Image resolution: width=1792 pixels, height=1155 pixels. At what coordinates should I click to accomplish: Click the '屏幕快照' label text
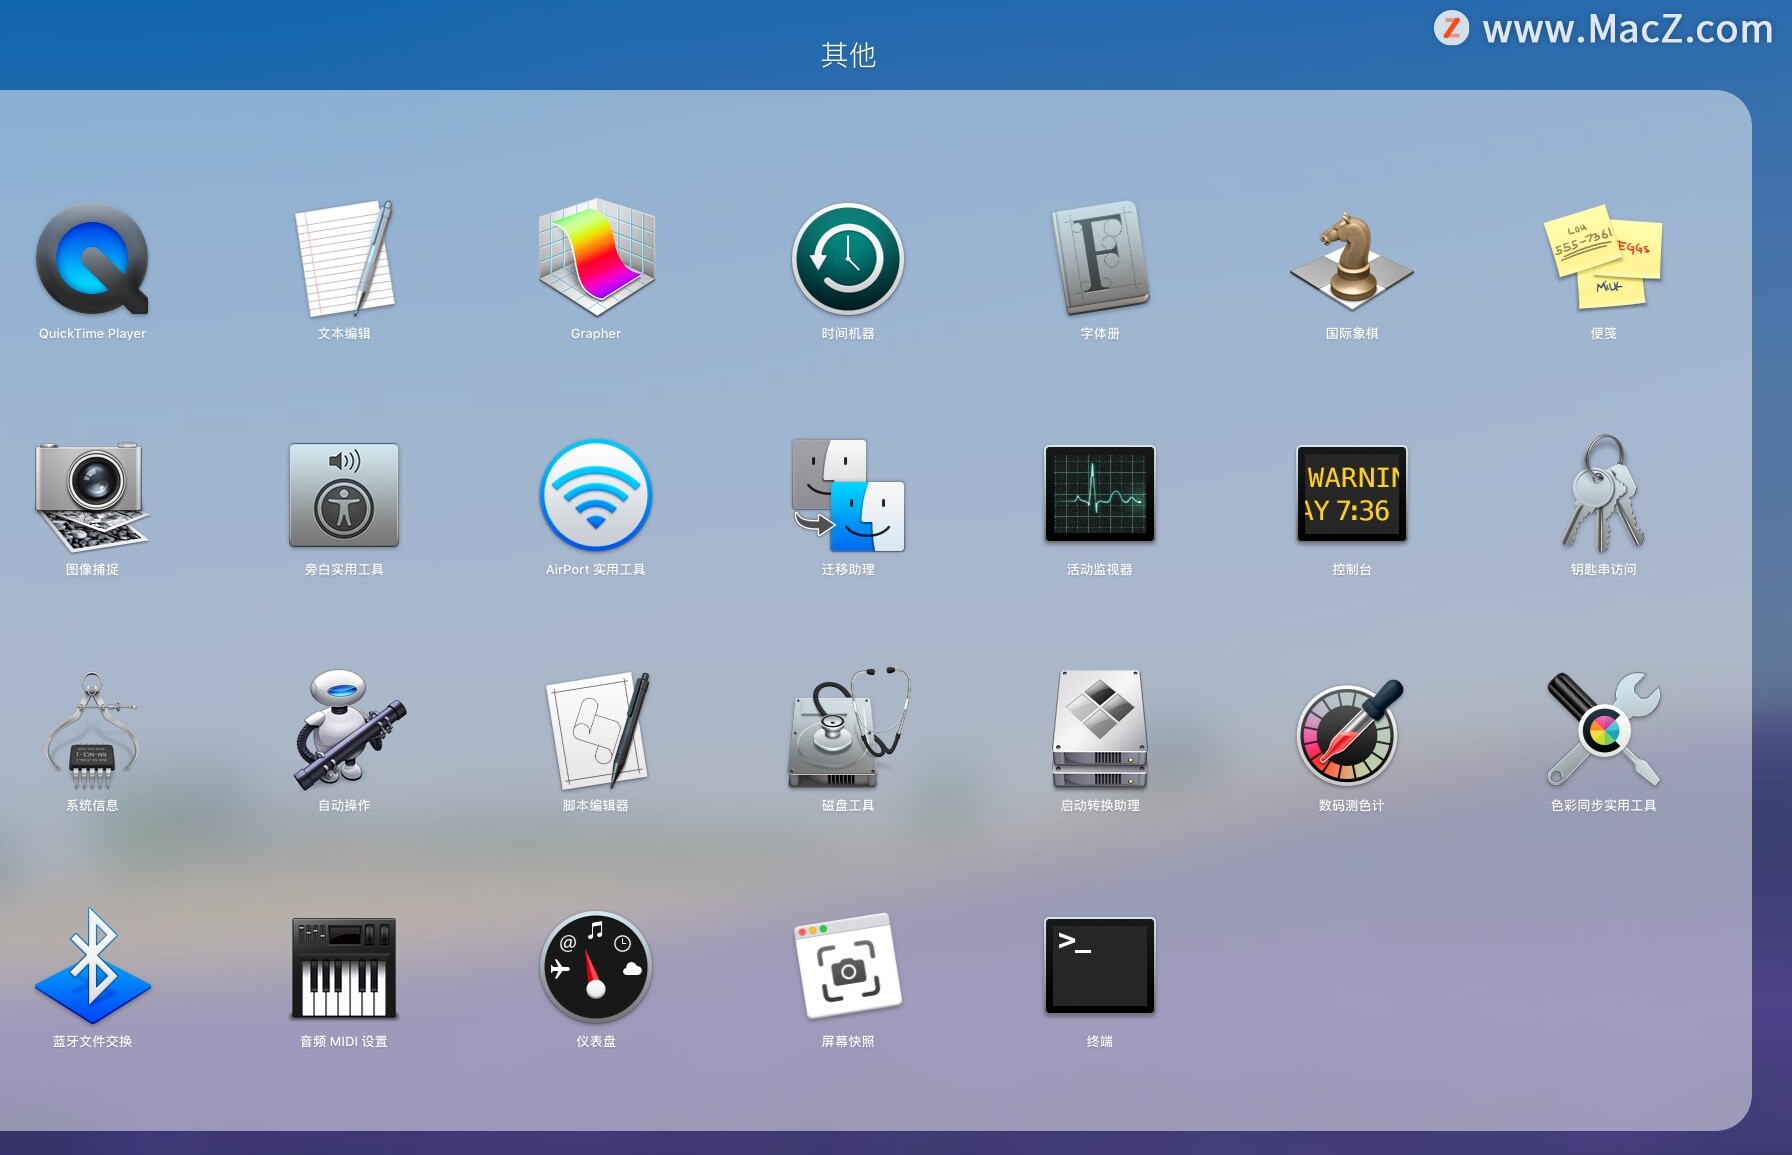coord(848,1041)
